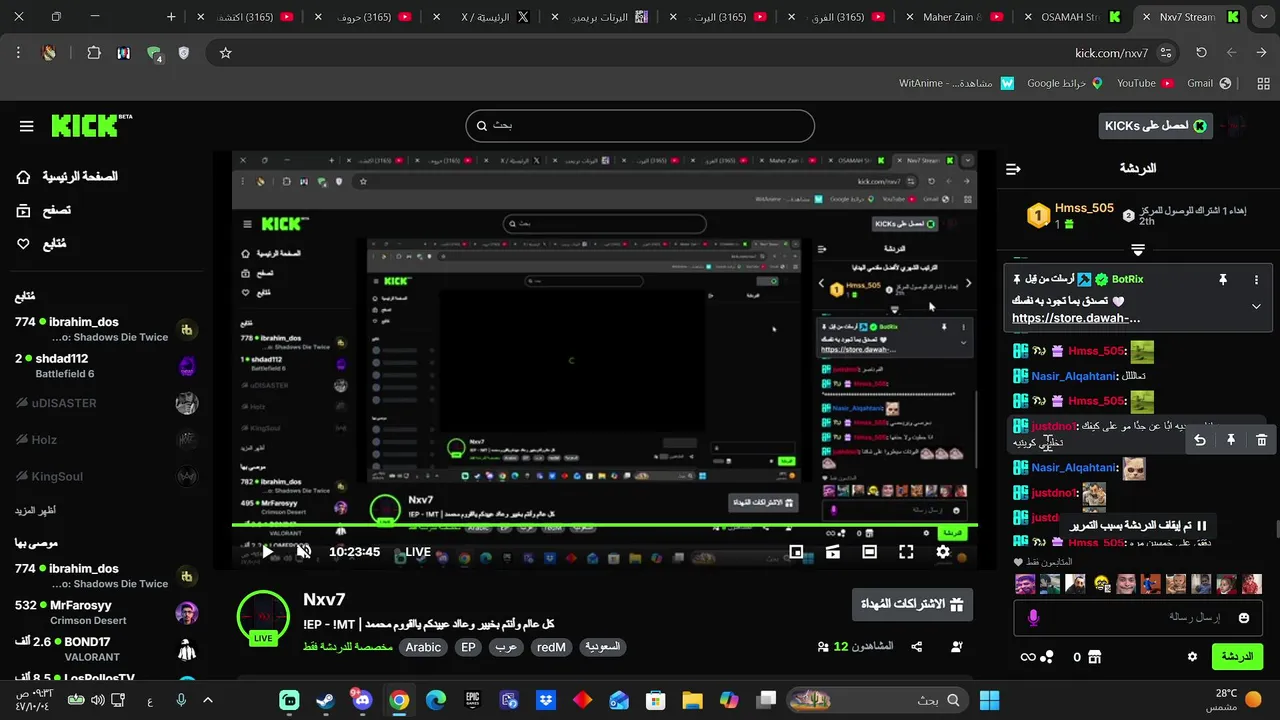Open uDISASTER offline channel

pos(106,403)
